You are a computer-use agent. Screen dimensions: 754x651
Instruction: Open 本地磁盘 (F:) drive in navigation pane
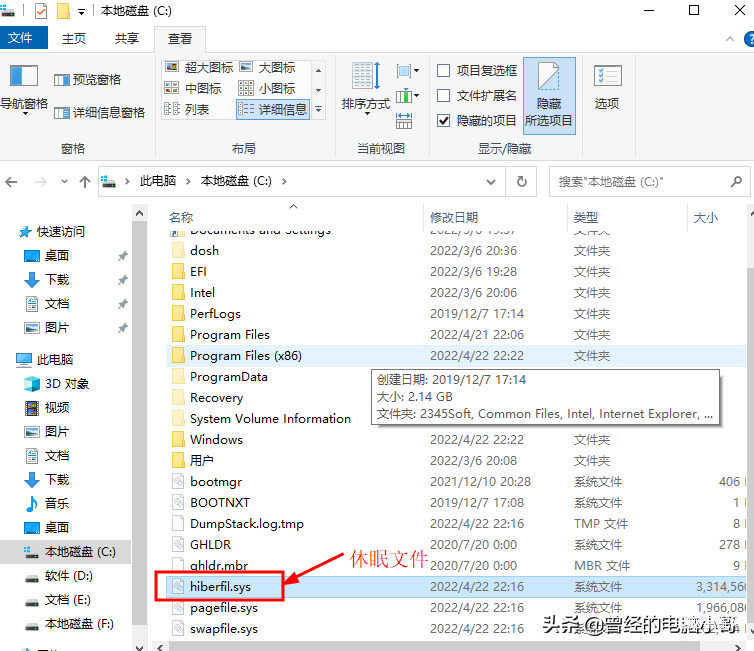[78, 624]
